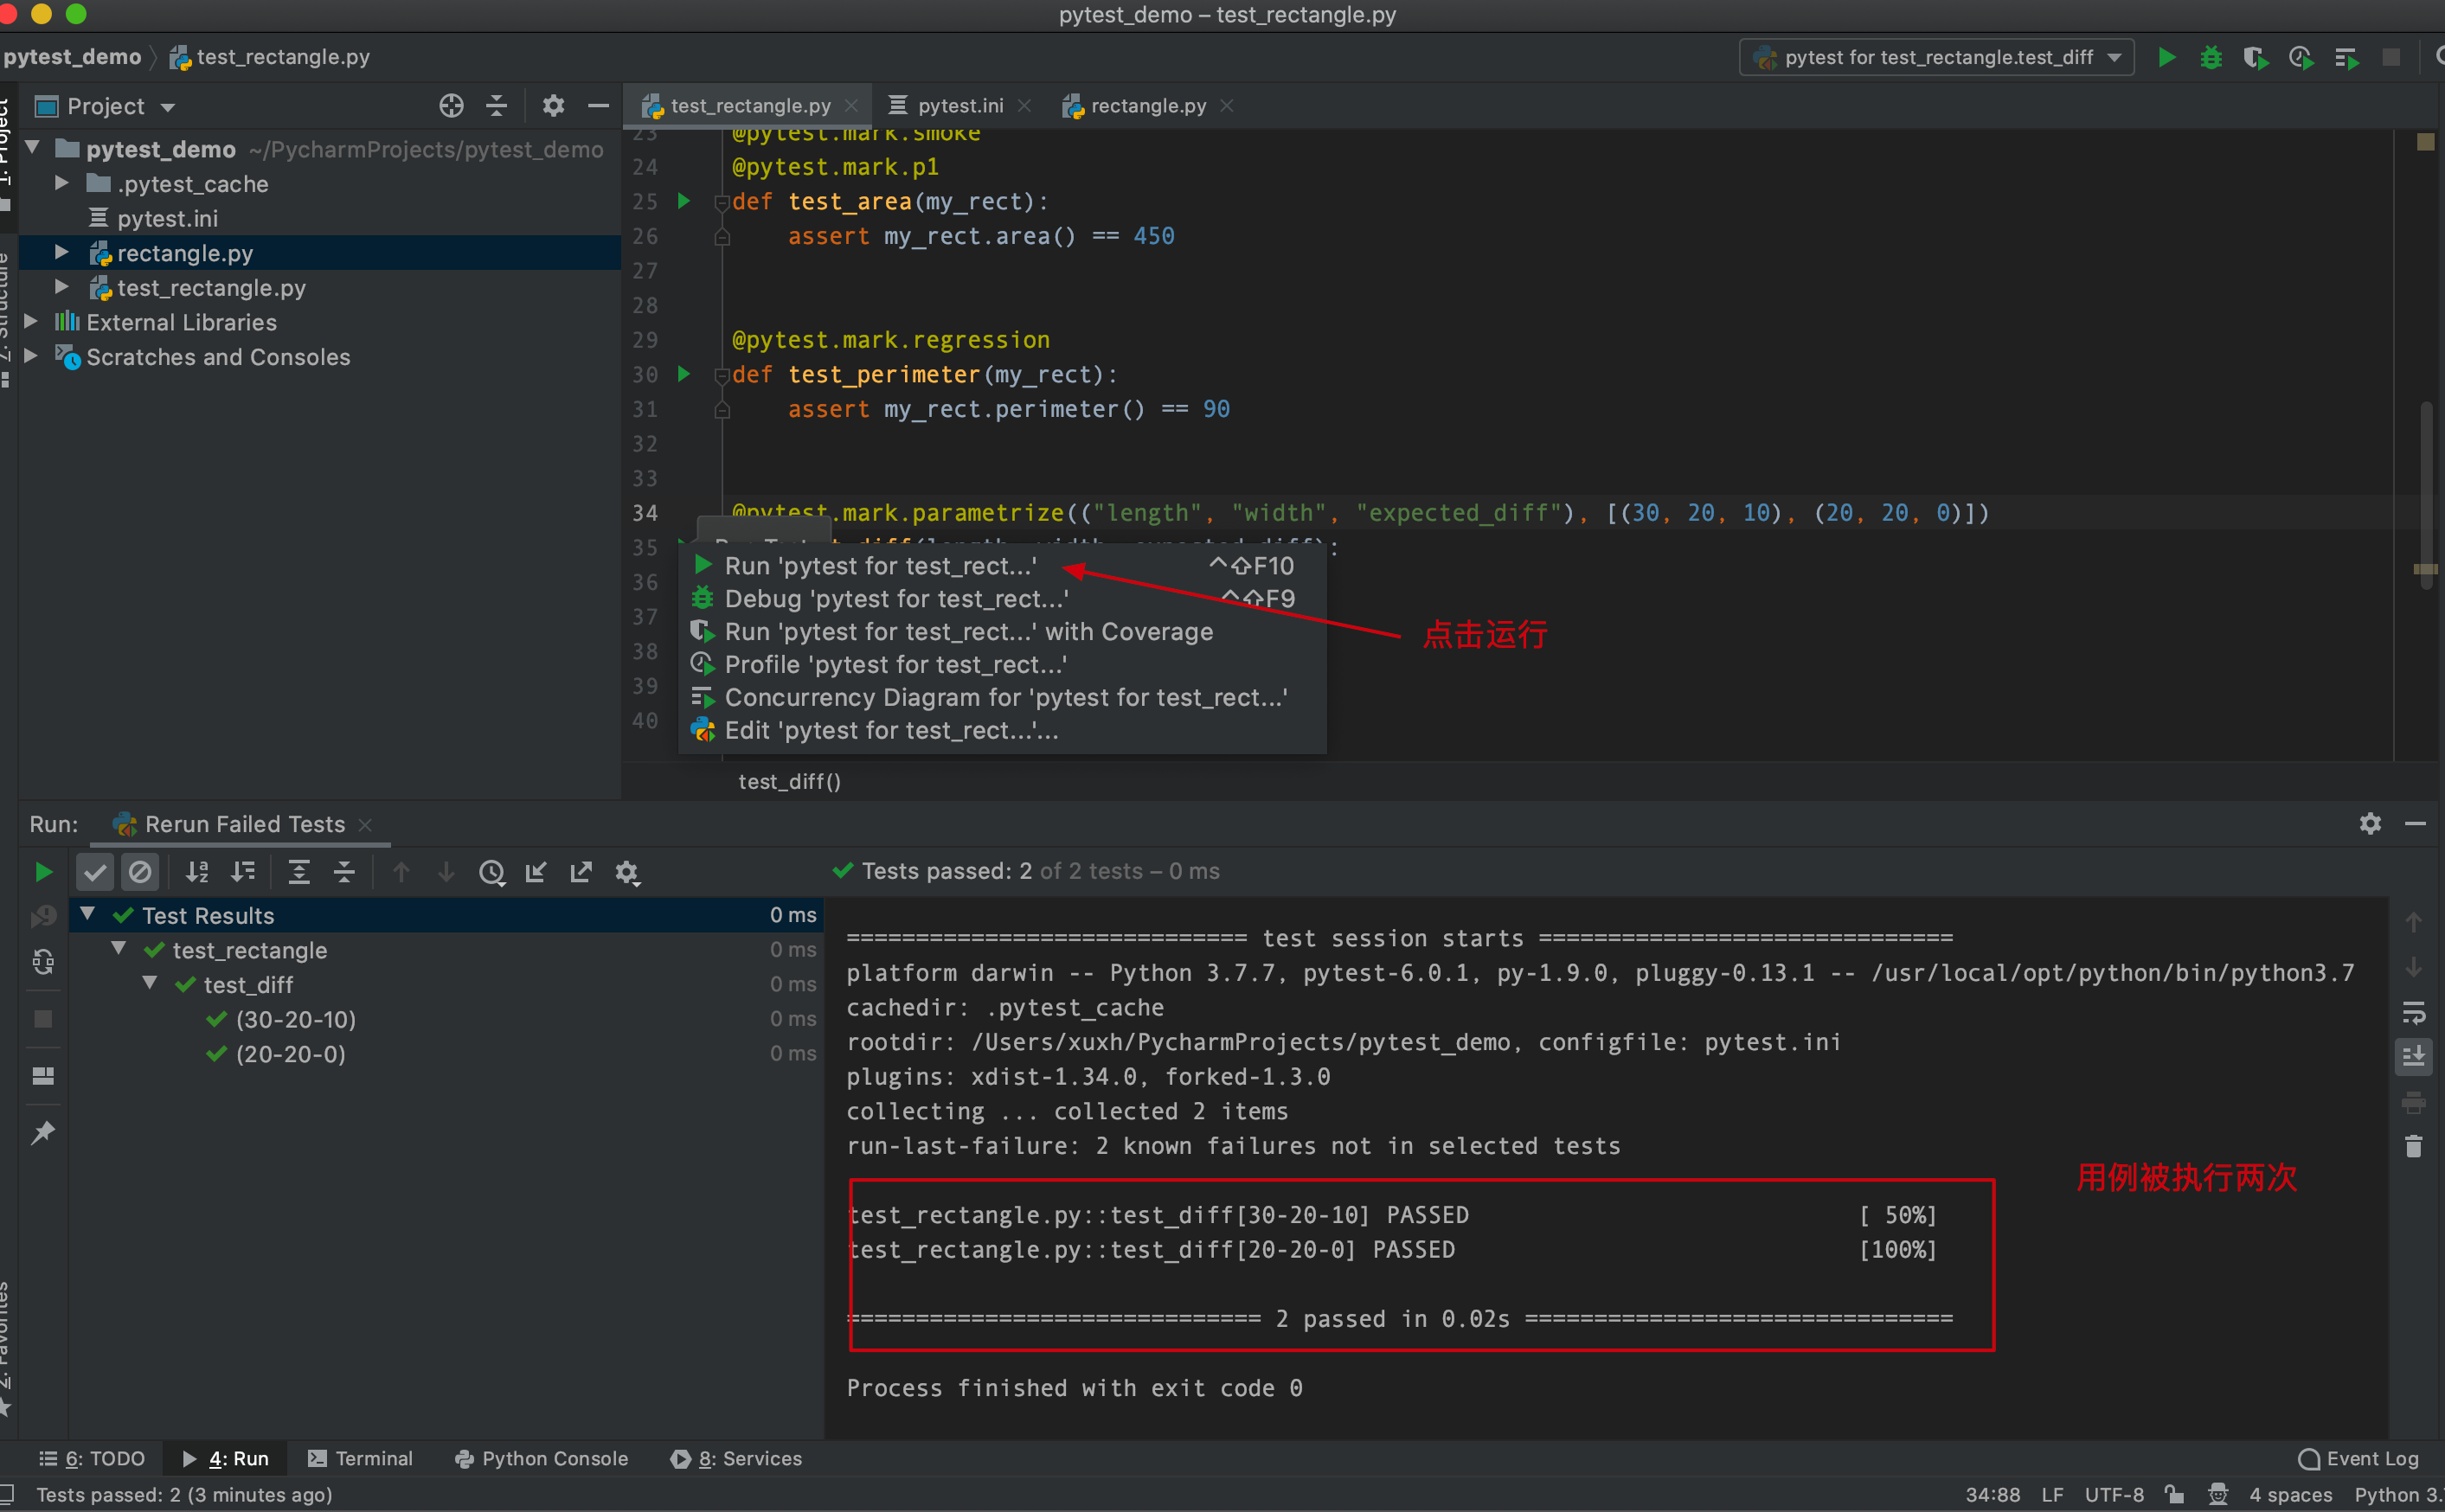Open the 6: TODO tool window
The width and height of the screenshot is (2445, 1512).
pyautogui.click(x=91, y=1459)
